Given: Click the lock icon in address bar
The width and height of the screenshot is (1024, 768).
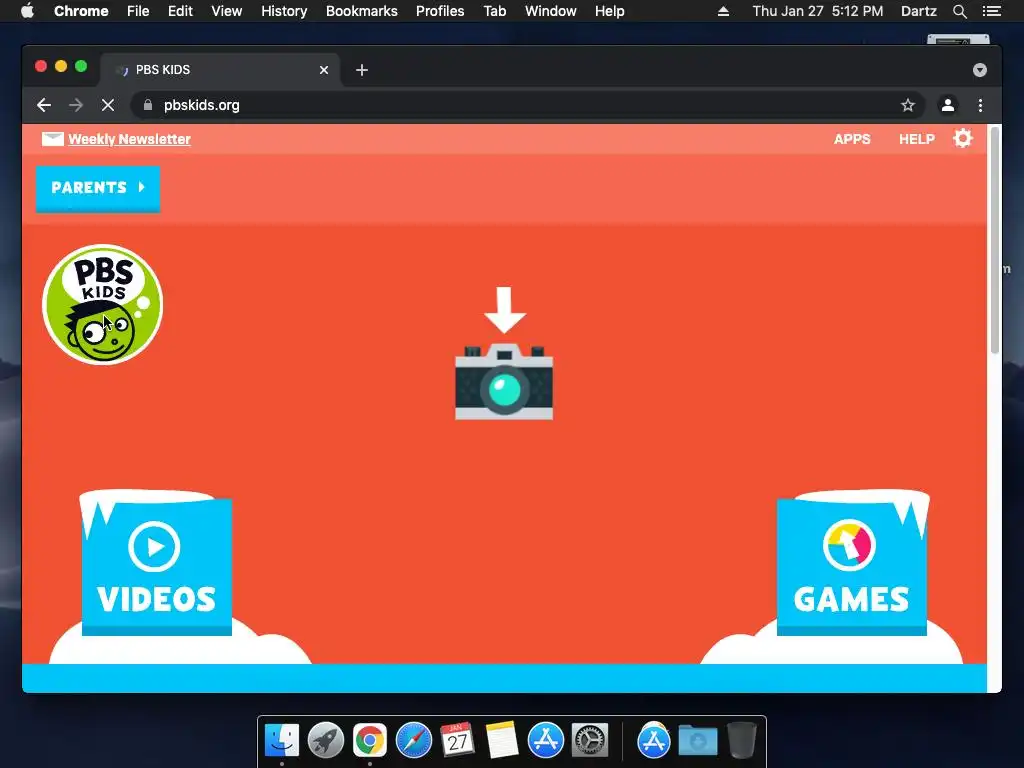Looking at the screenshot, I should point(148,105).
